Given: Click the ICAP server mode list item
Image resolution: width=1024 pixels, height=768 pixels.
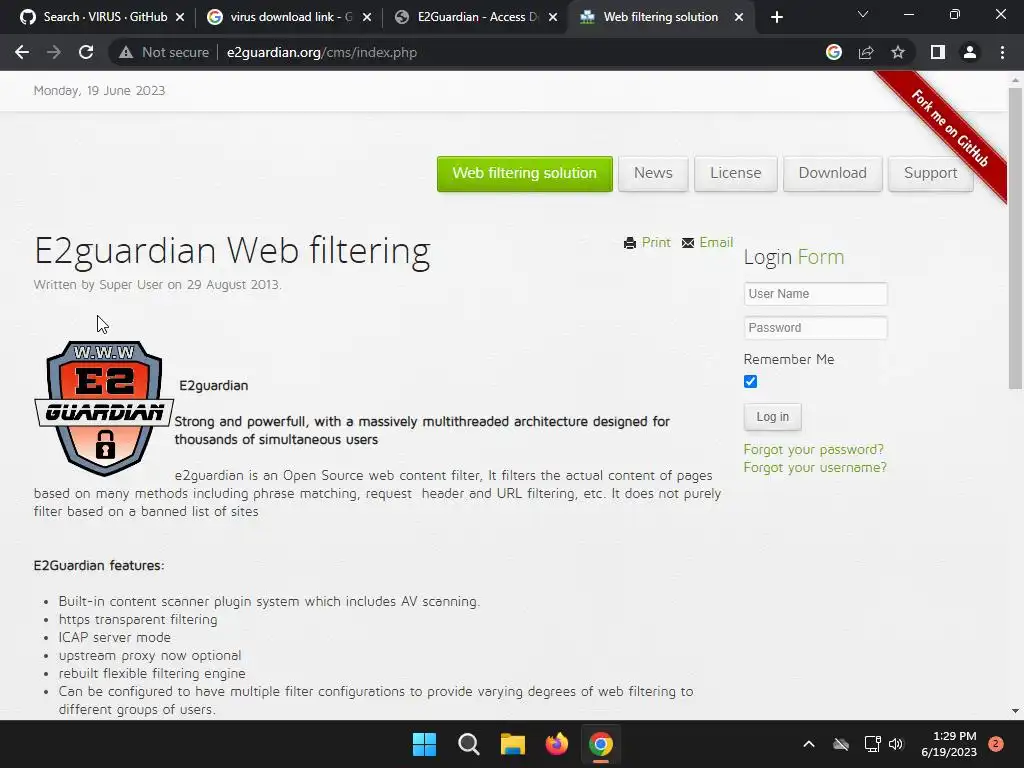Looking at the screenshot, I should (115, 637).
